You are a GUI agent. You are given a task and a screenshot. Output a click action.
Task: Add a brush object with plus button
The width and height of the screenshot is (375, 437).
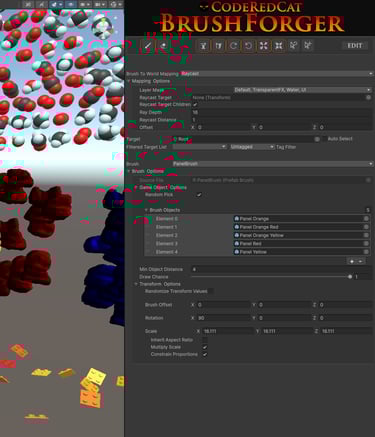pos(352,261)
